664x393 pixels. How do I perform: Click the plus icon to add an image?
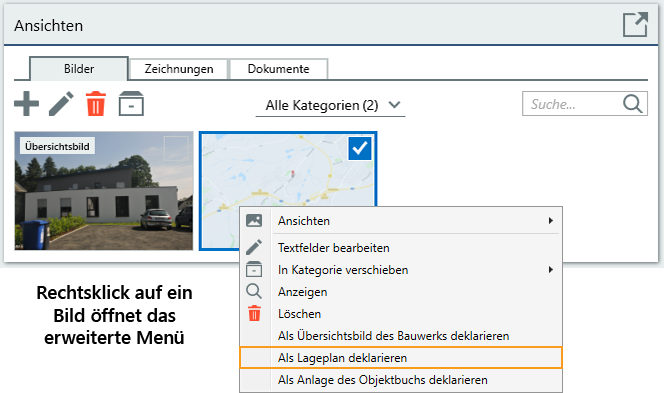click(26, 103)
